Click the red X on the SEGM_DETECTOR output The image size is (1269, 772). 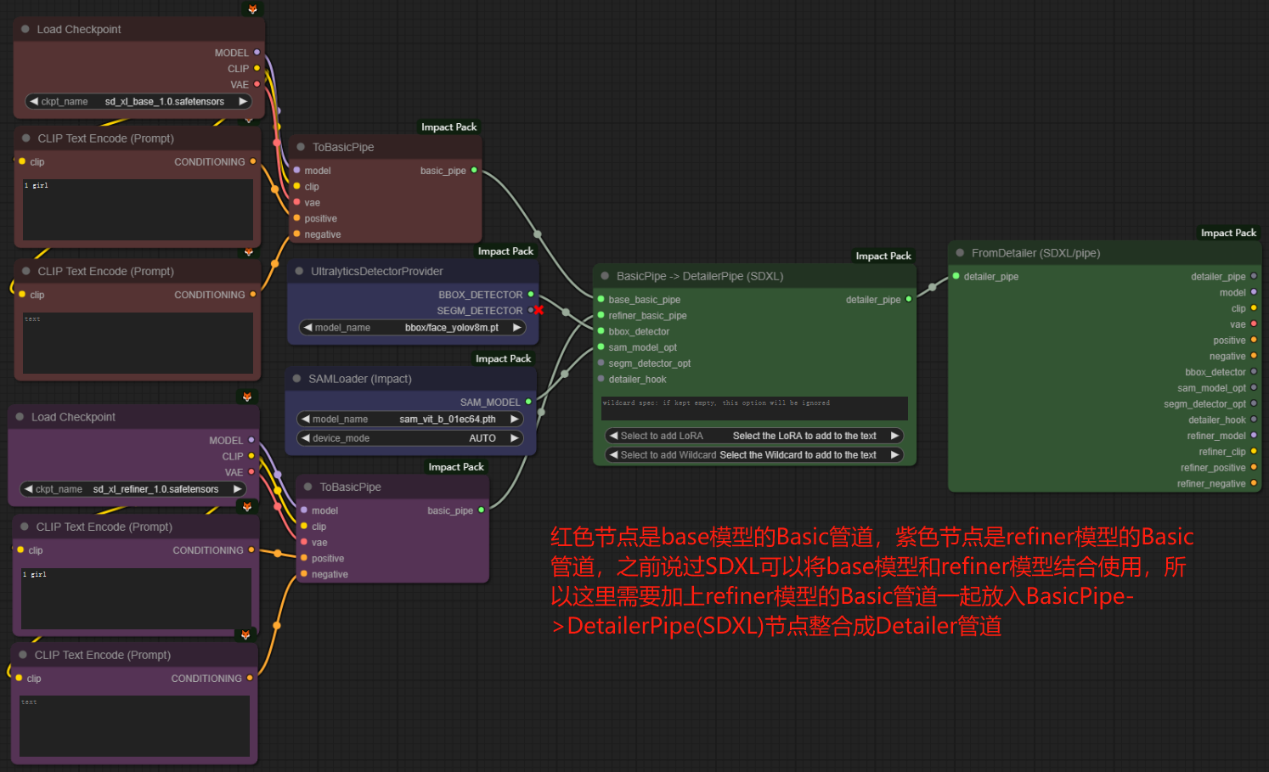pyautogui.click(x=539, y=310)
